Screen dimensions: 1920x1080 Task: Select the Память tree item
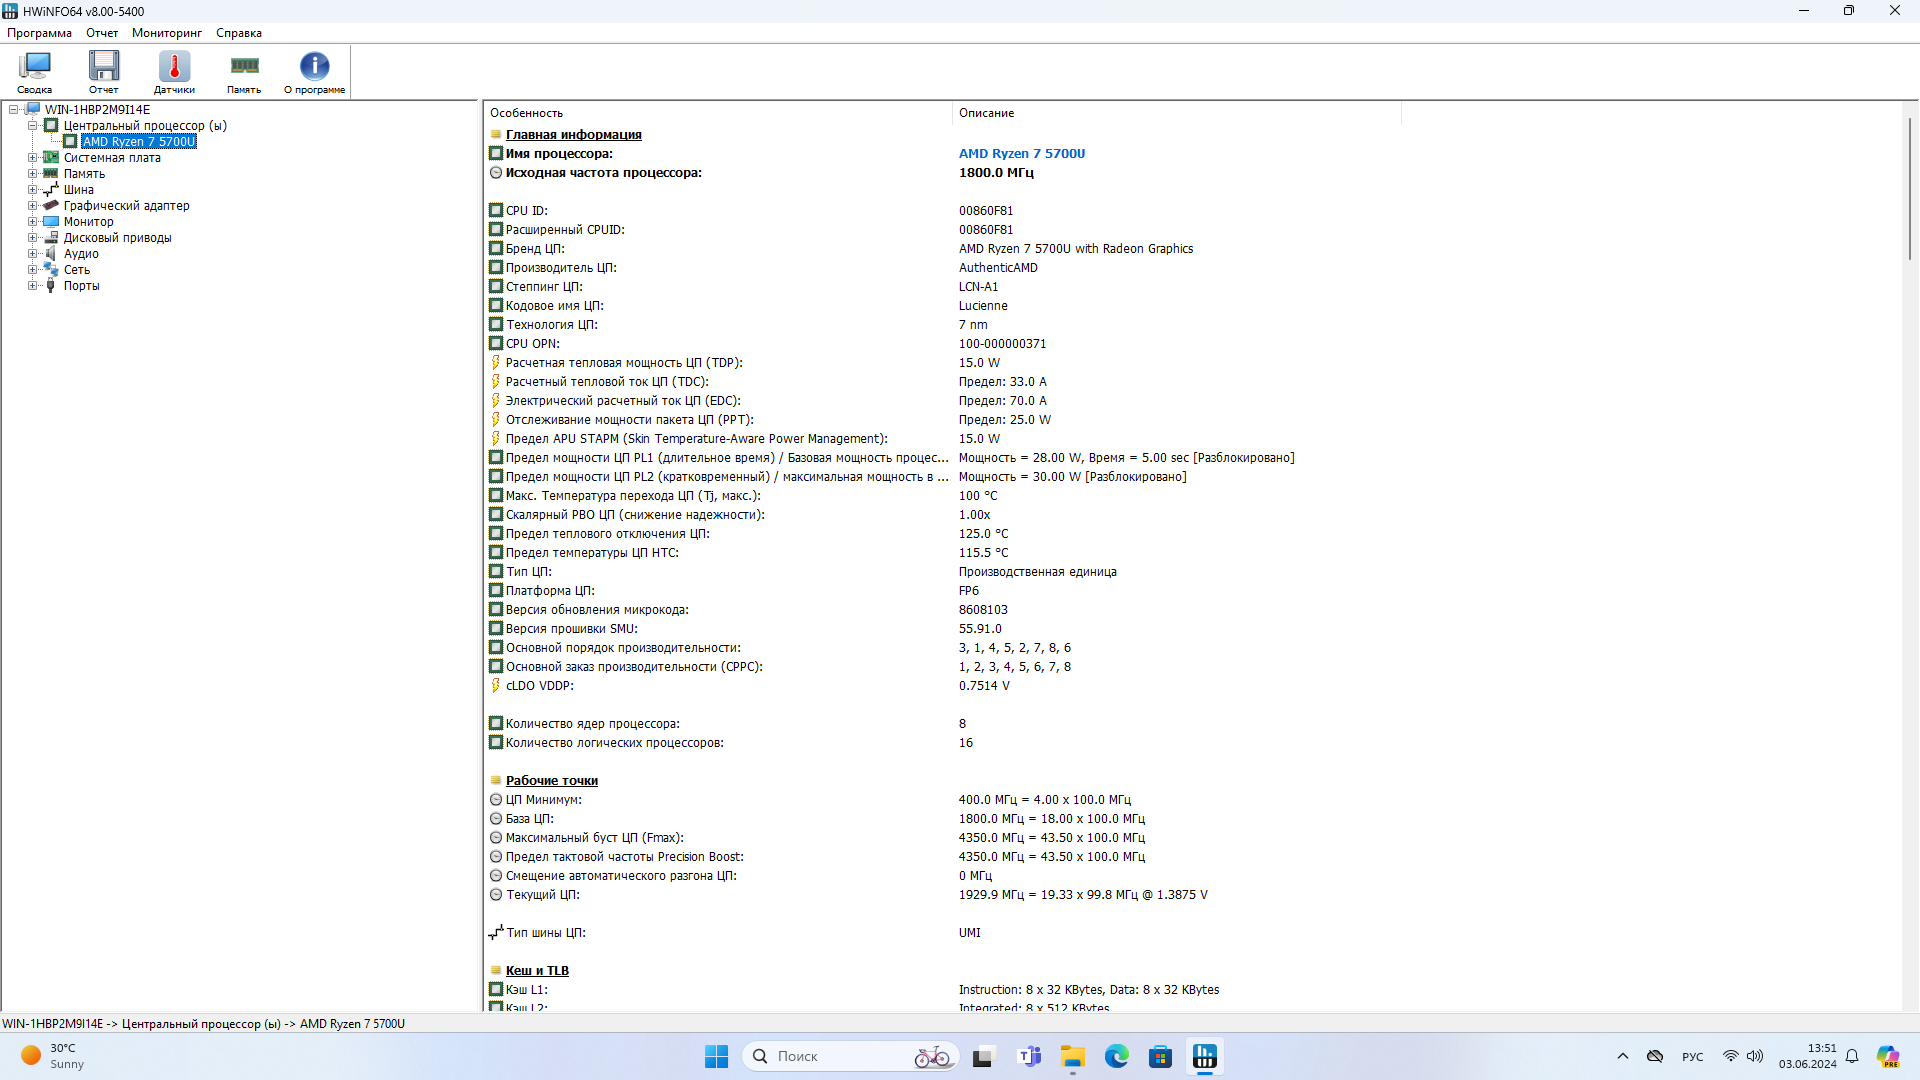click(x=84, y=174)
